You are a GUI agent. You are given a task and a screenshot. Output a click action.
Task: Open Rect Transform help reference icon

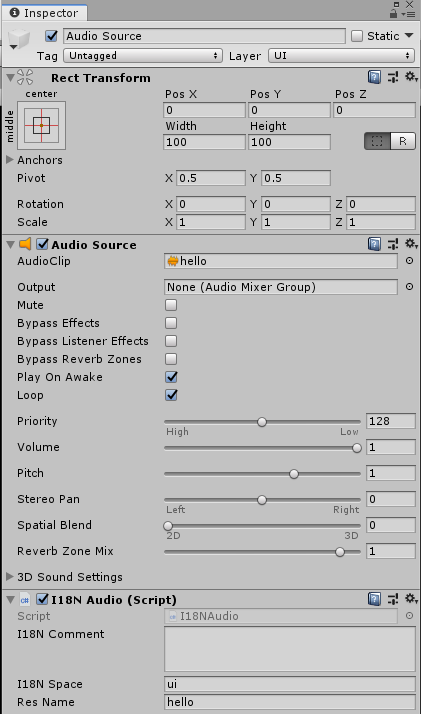374,77
